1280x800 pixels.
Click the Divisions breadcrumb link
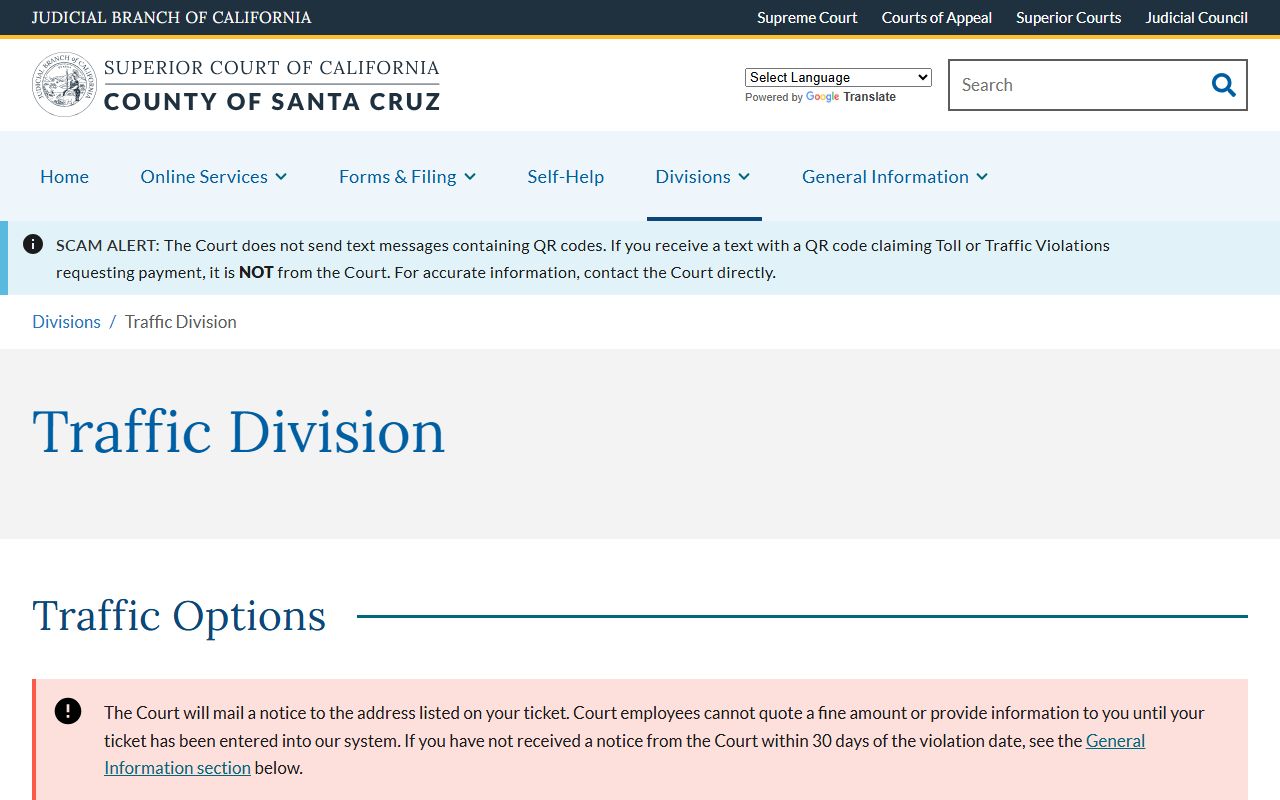pyautogui.click(x=66, y=322)
